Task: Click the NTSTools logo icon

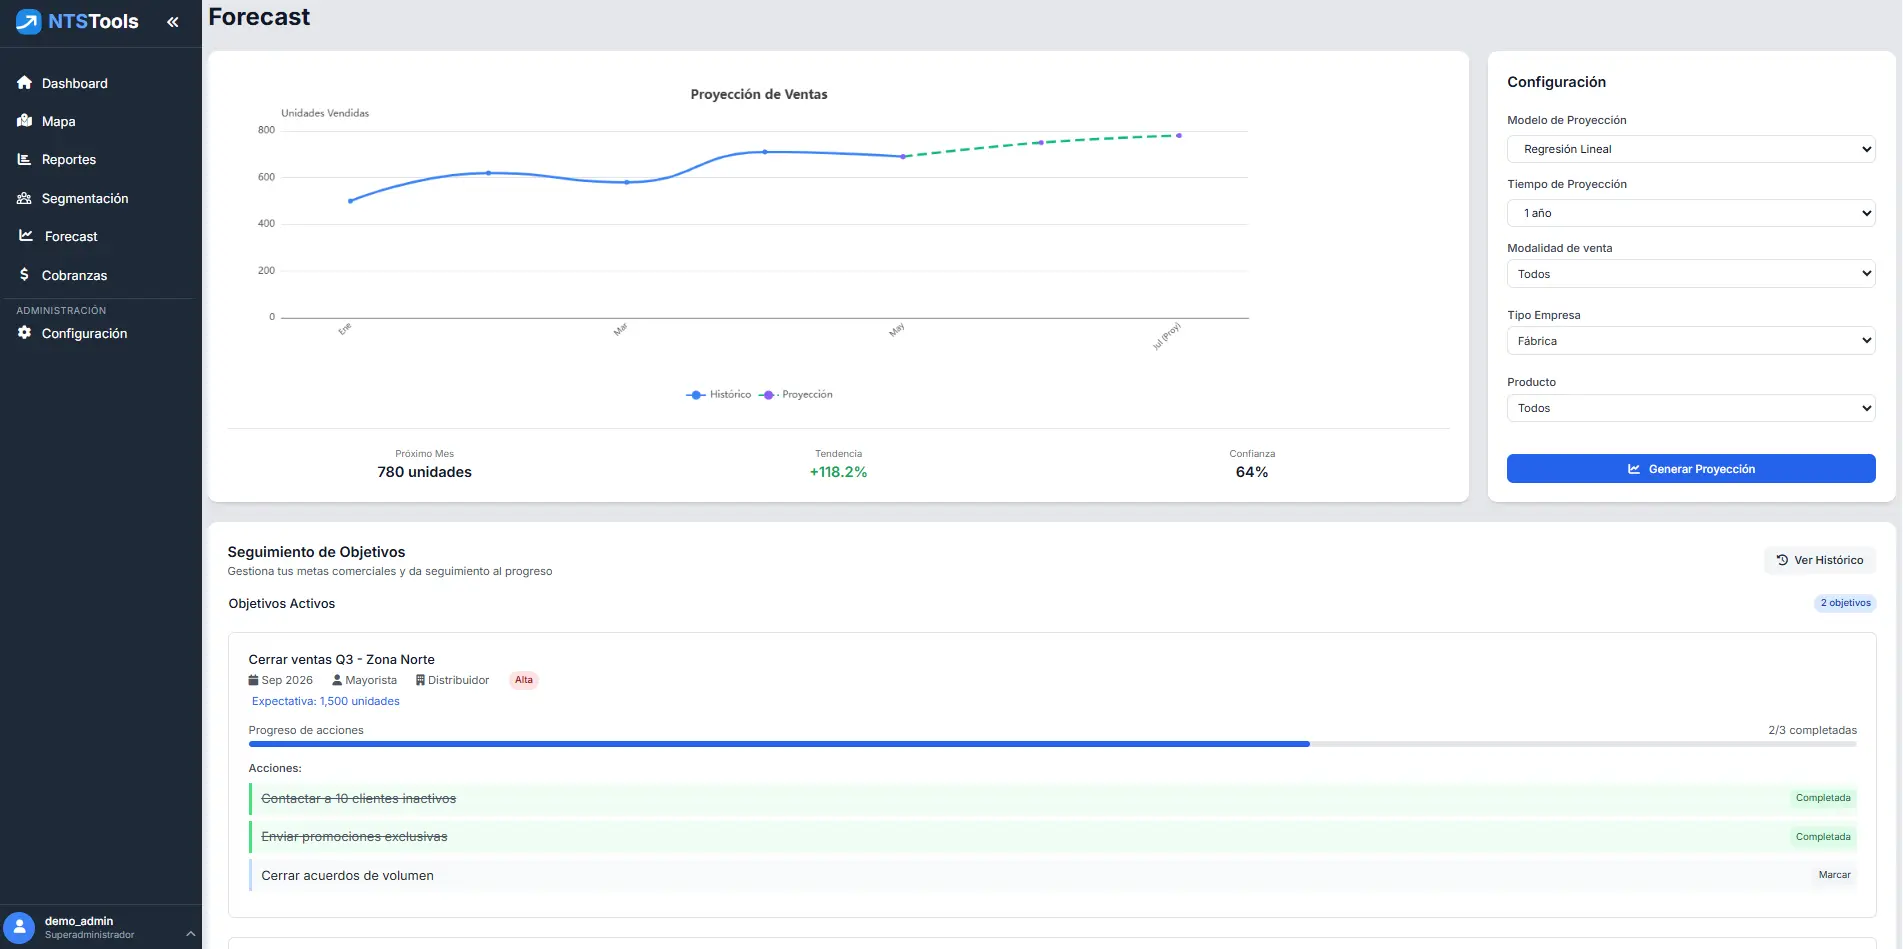Action: pyautogui.click(x=28, y=21)
